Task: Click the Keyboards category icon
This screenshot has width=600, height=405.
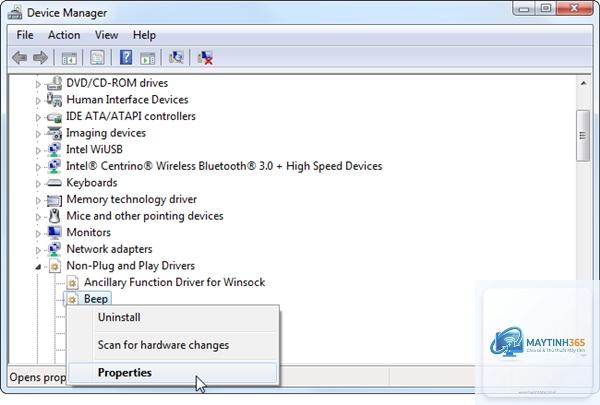Action: tap(54, 183)
